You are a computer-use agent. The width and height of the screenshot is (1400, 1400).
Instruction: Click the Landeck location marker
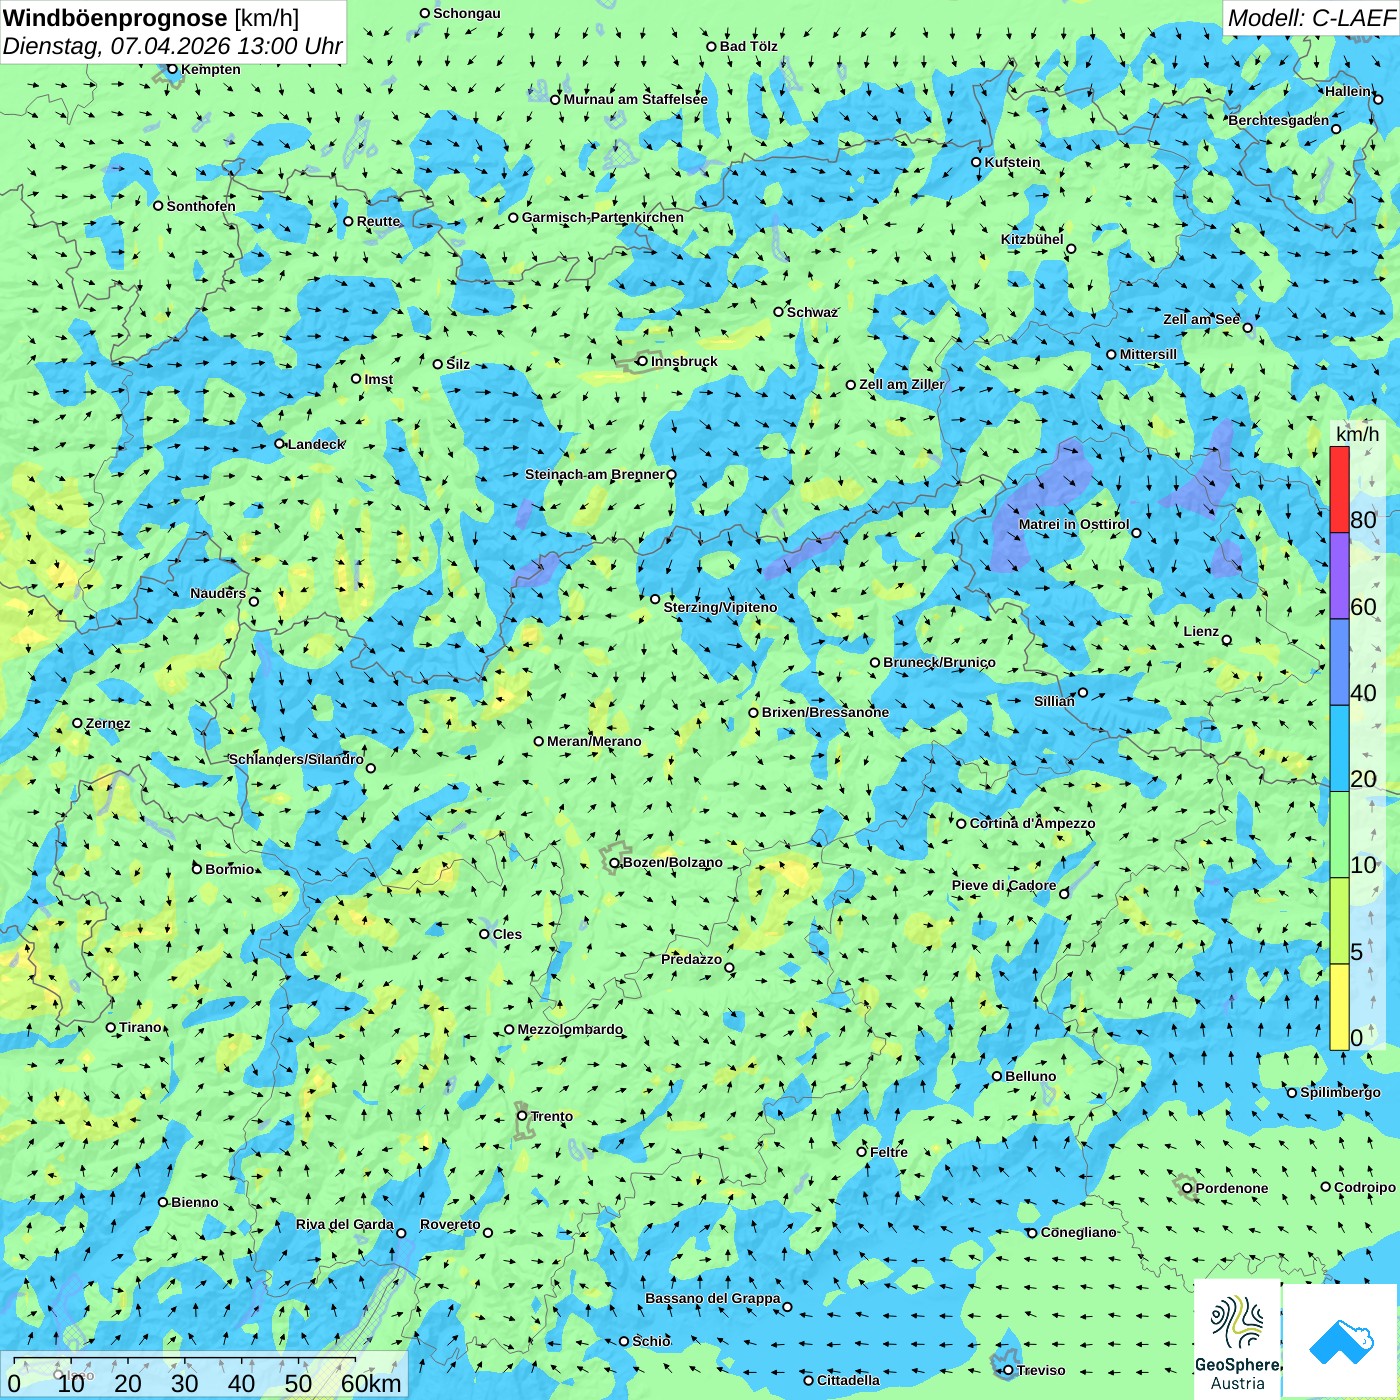[280, 444]
